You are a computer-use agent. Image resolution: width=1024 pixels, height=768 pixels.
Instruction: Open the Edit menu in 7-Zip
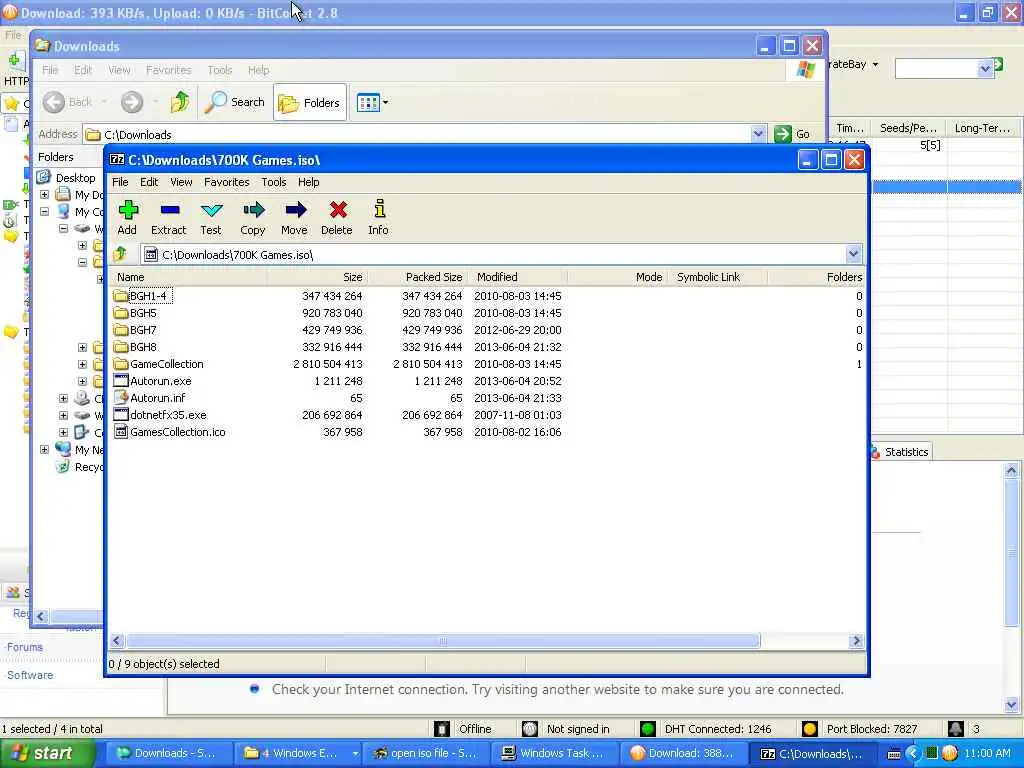[x=149, y=182]
